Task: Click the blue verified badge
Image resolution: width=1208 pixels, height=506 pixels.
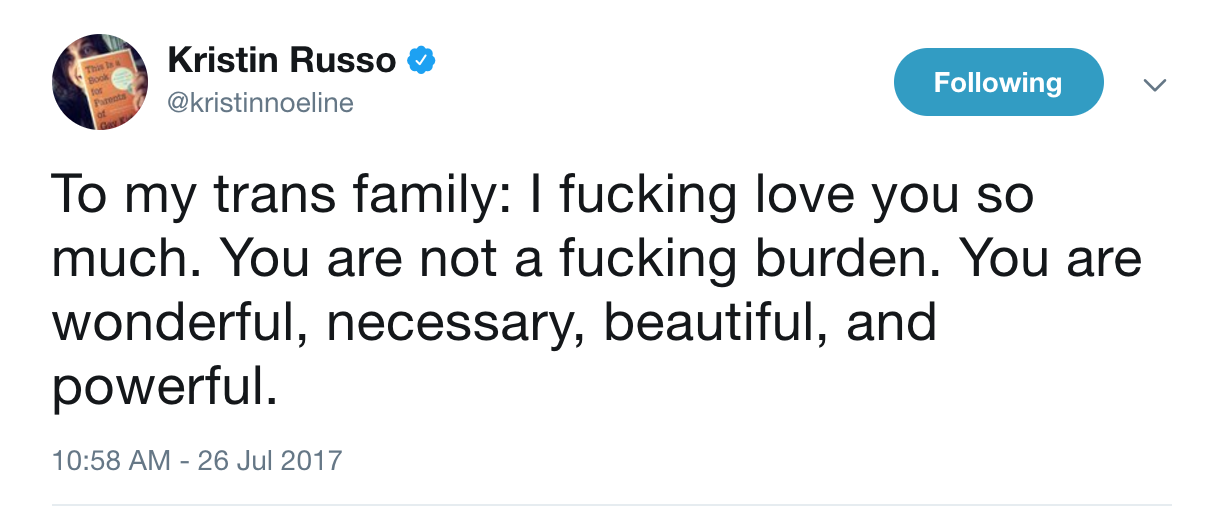Action: [421, 63]
